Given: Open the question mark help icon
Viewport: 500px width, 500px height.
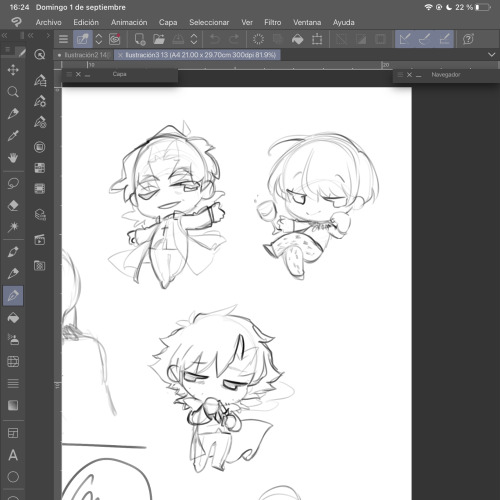Looking at the screenshot, I should click(x=468, y=39).
